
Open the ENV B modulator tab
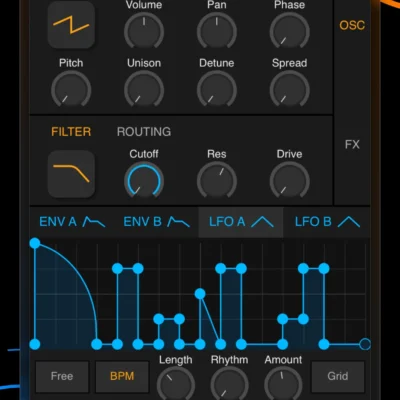[x=157, y=222]
